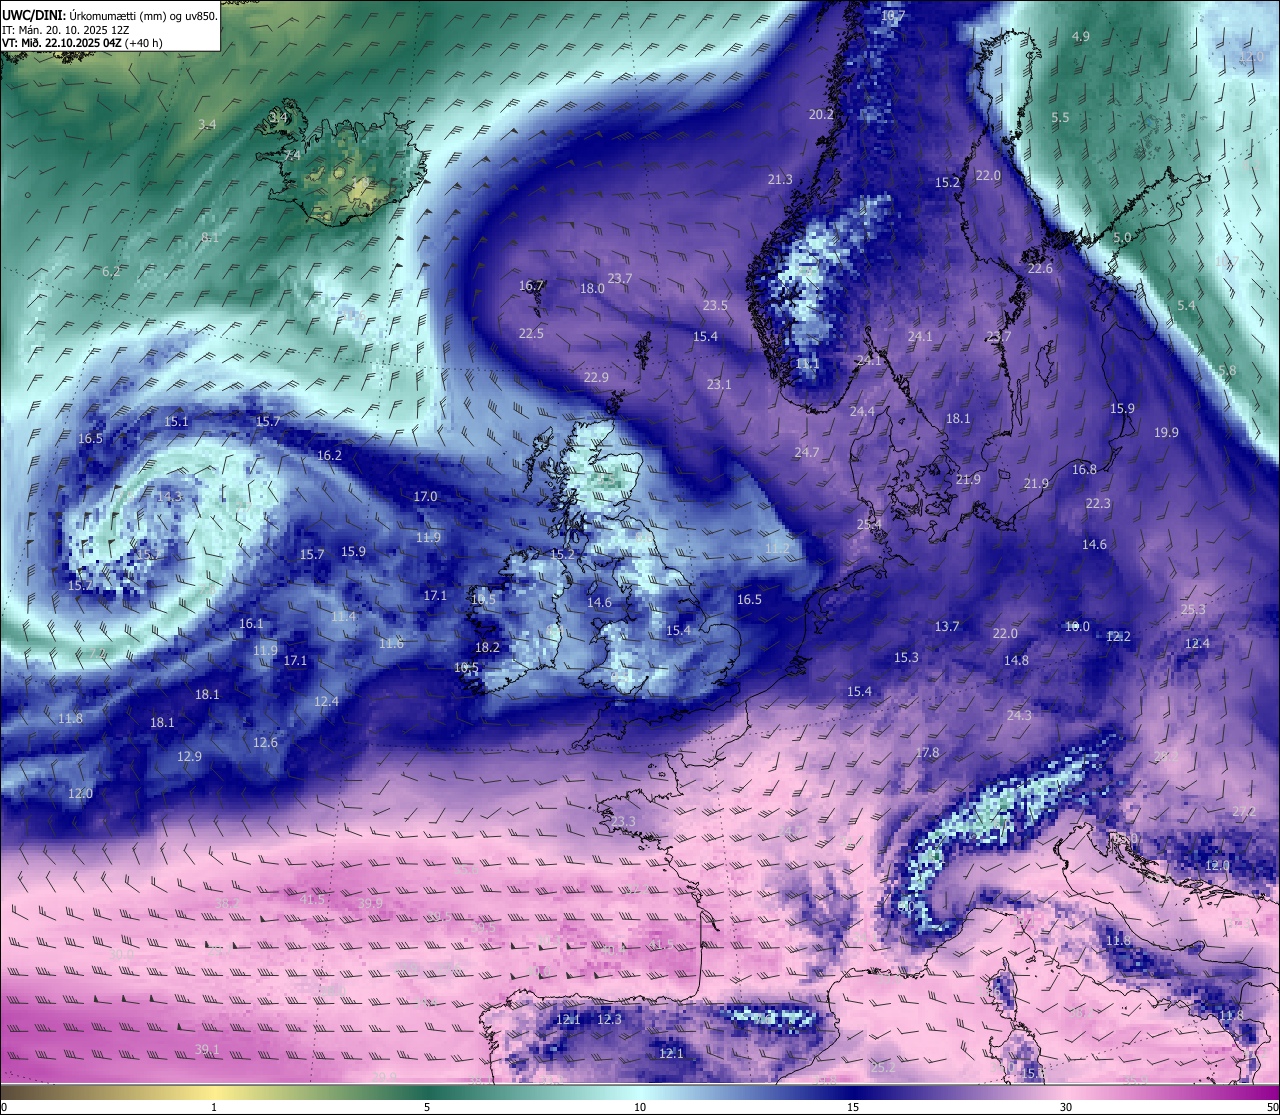Click the map value 39.1

[207, 1049]
